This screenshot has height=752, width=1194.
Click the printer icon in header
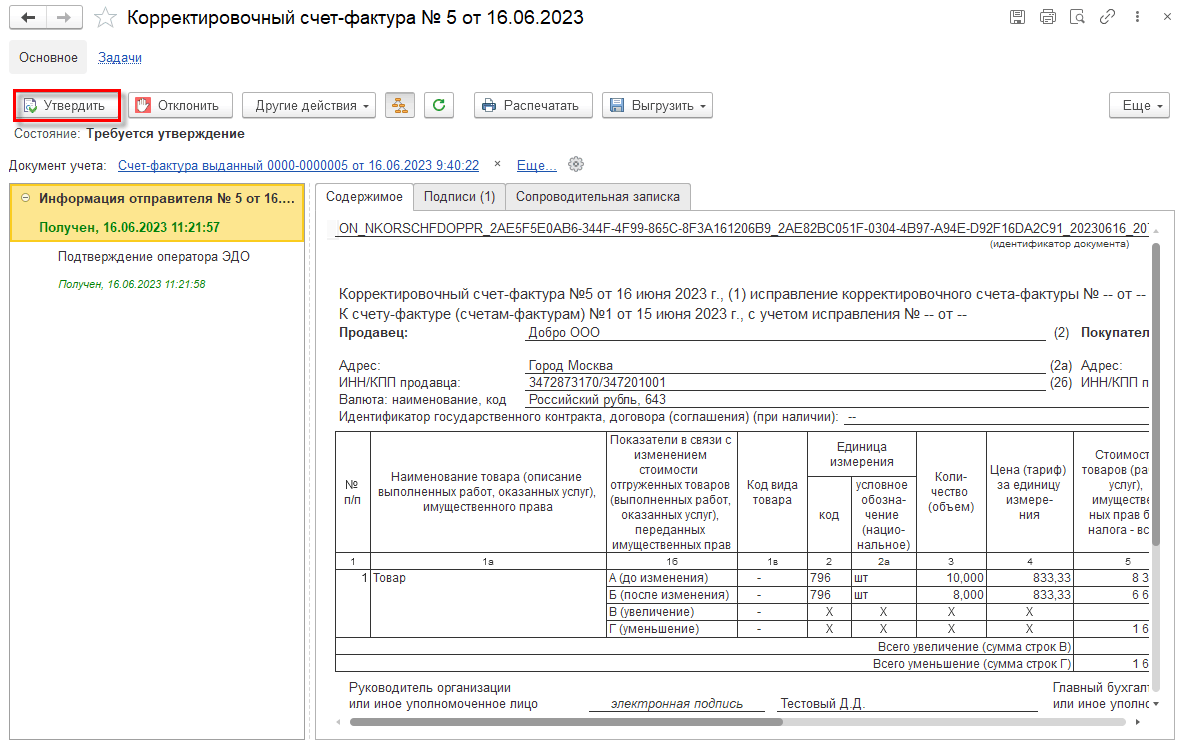pos(1048,17)
